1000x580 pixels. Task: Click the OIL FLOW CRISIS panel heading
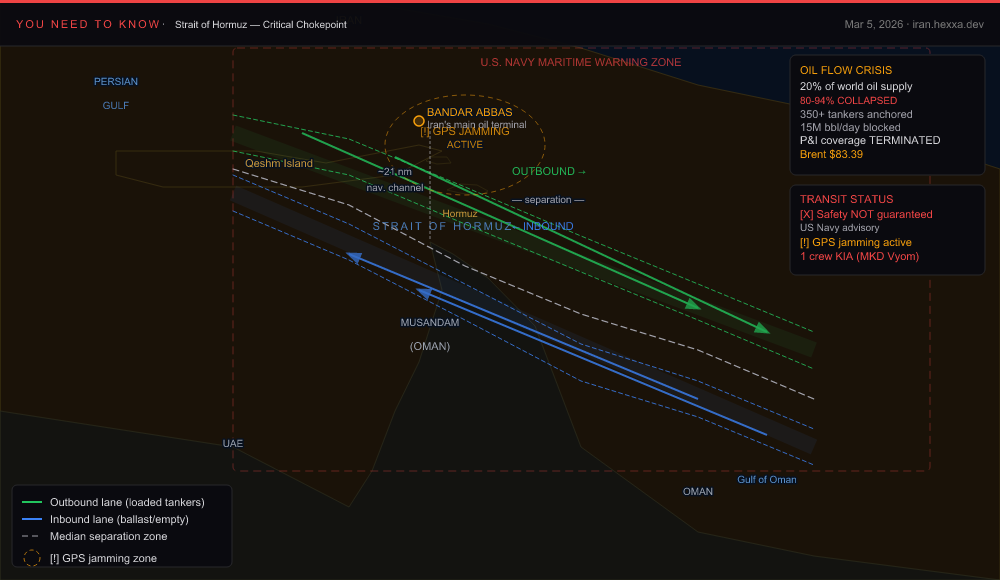click(x=846, y=71)
